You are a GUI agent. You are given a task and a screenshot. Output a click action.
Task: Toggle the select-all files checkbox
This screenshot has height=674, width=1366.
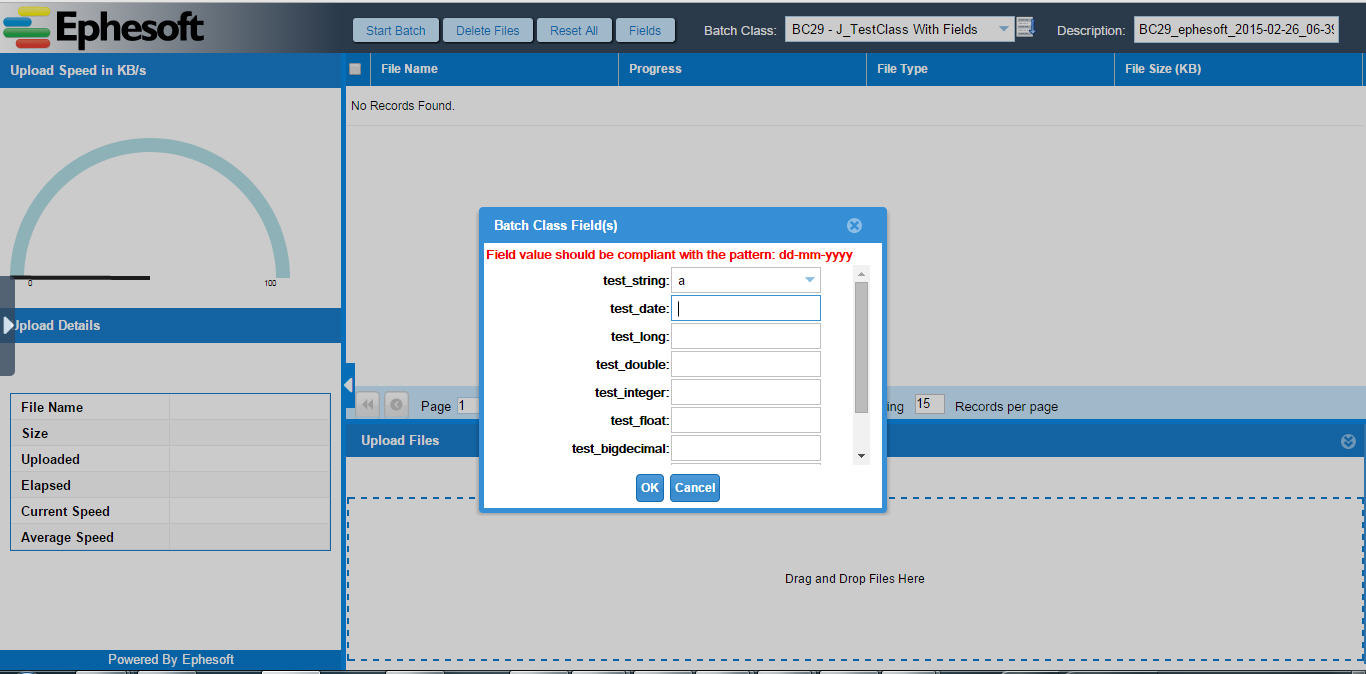click(355, 69)
